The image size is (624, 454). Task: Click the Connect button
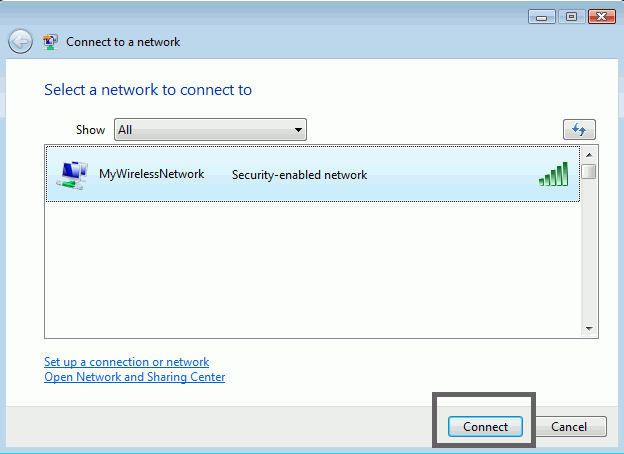click(485, 427)
